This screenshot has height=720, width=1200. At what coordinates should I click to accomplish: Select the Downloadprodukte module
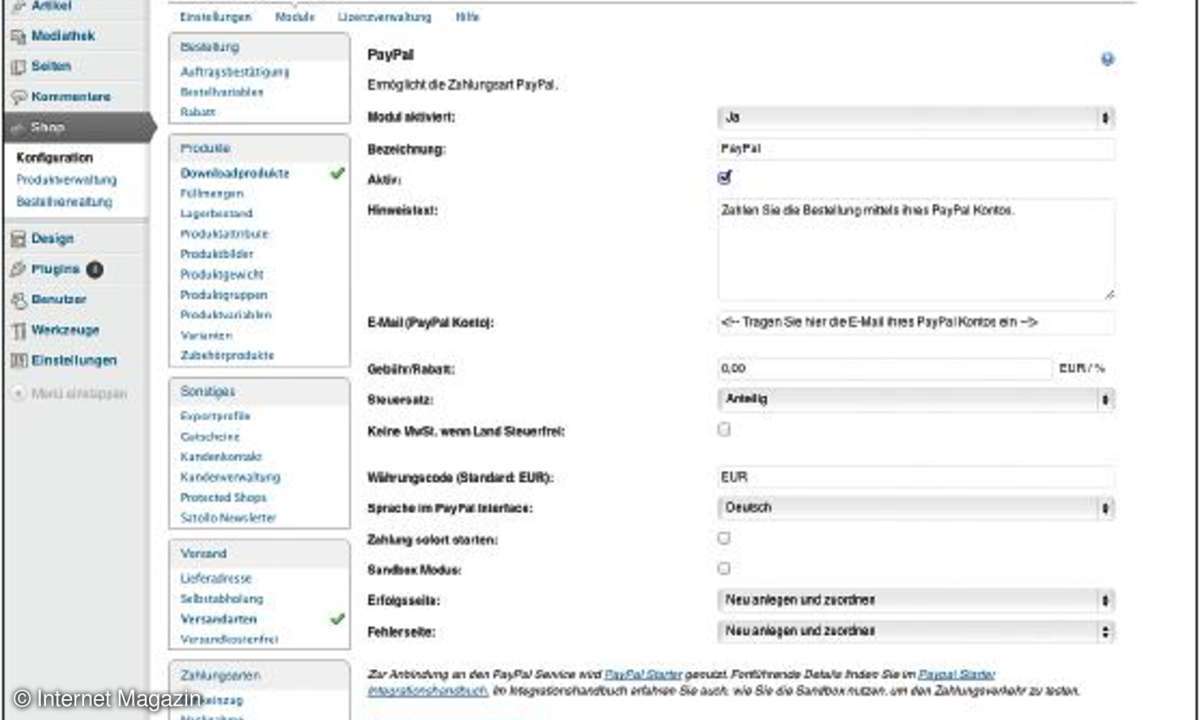(x=235, y=173)
